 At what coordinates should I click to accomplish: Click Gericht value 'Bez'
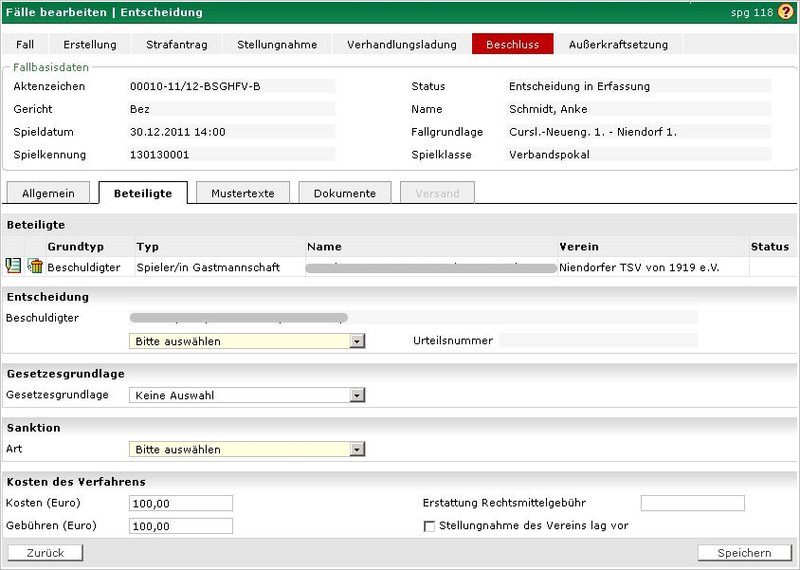(x=140, y=109)
